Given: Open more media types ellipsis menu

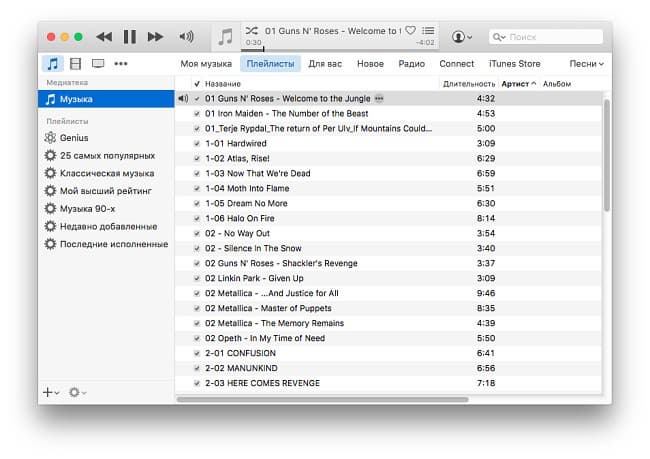Looking at the screenshot, I should 121,64.
